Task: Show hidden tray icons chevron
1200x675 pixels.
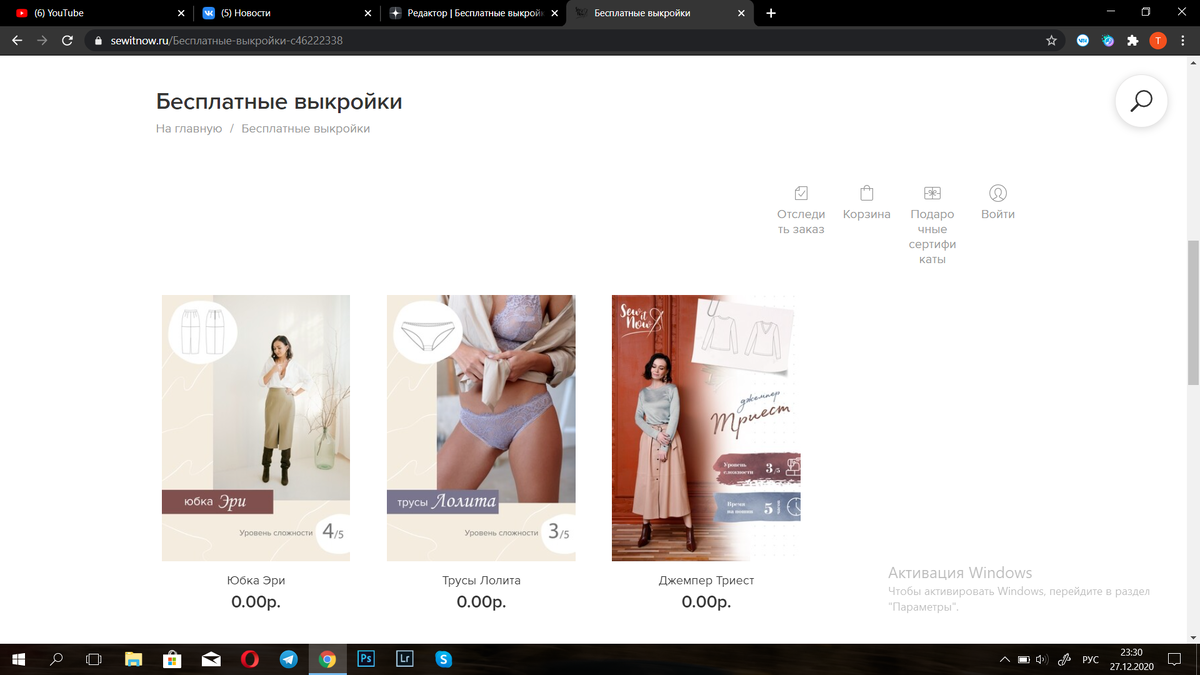Action: [x=1005, y=660]
